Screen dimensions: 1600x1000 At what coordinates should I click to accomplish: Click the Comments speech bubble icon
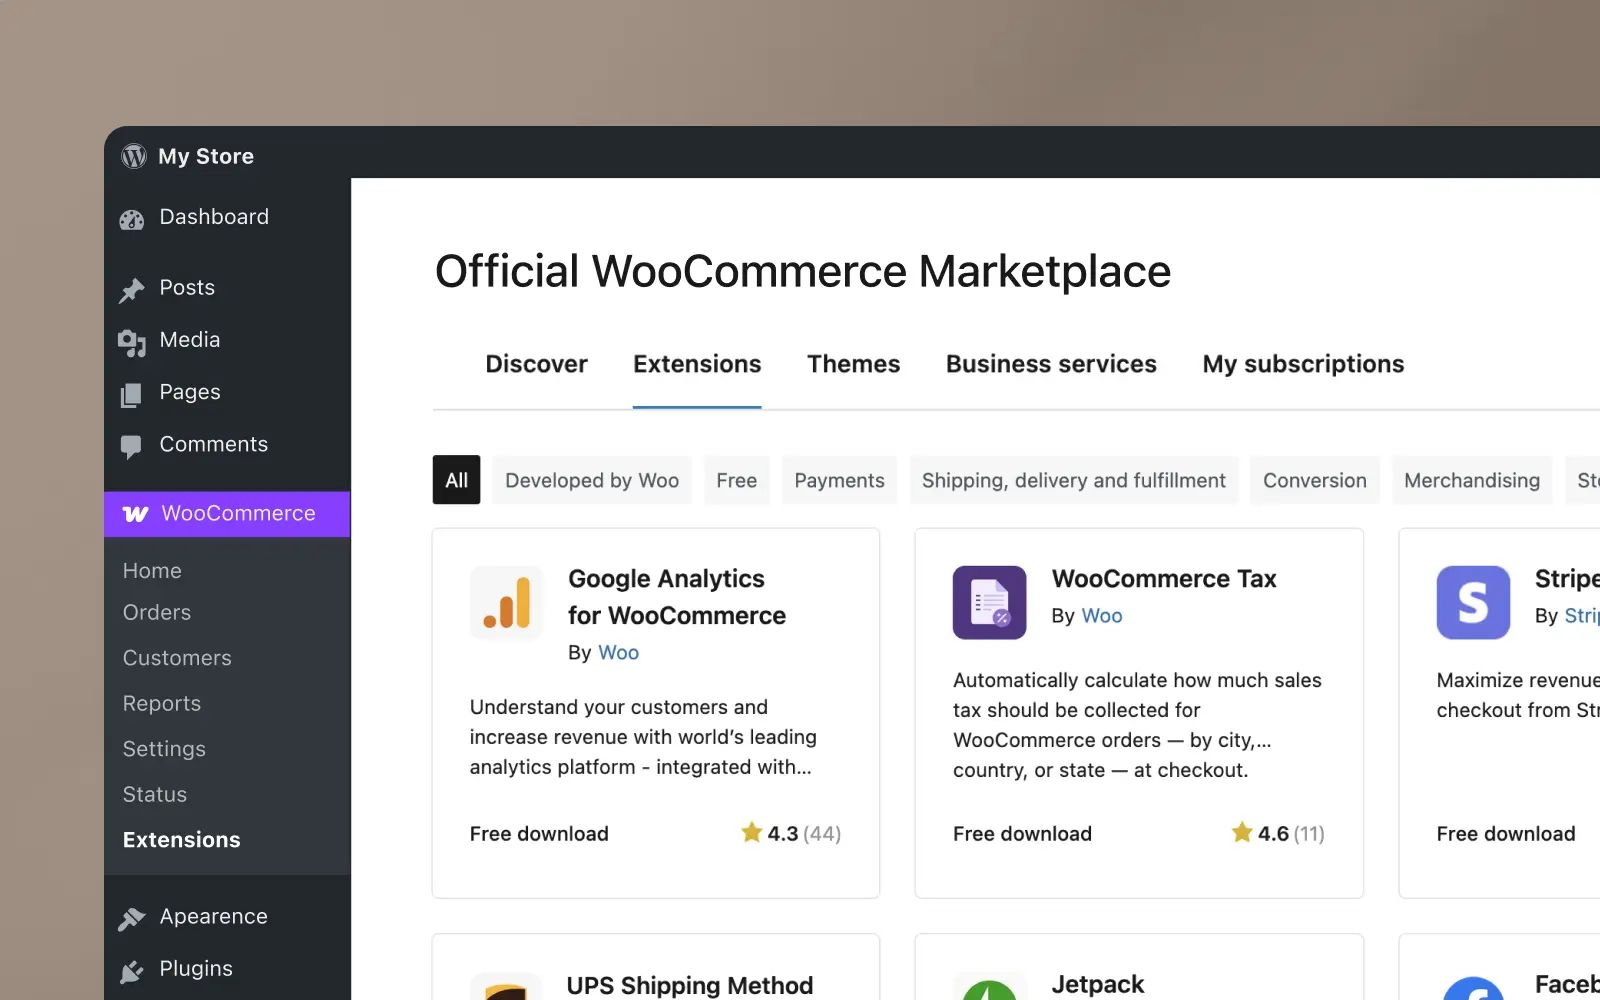tap(131, 446)
